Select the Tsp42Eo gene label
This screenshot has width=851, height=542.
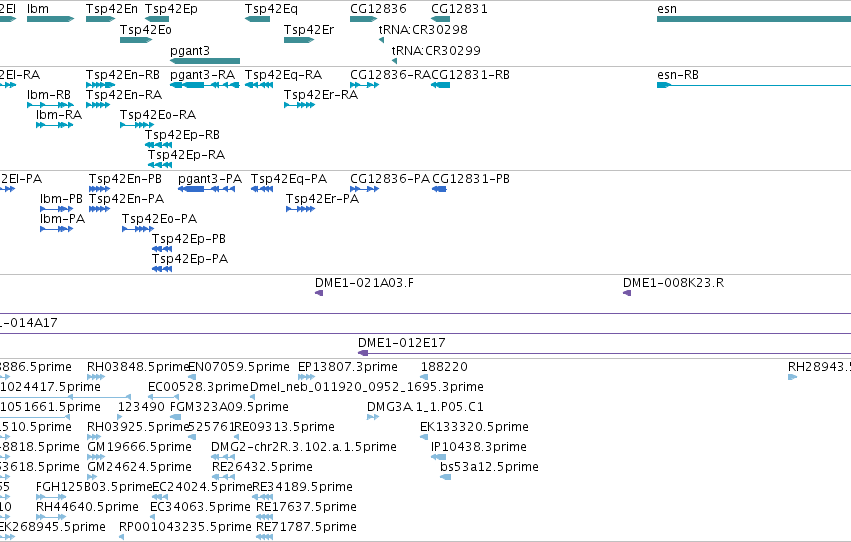coord(145,29)
